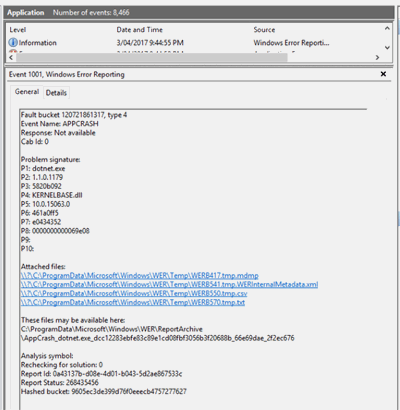This screenshot has width=400, height=410.
Task: Select the 3/04/2017 9:44:55 PM timestamp cell
Action: pyautogui.click(x=150, y=43)
